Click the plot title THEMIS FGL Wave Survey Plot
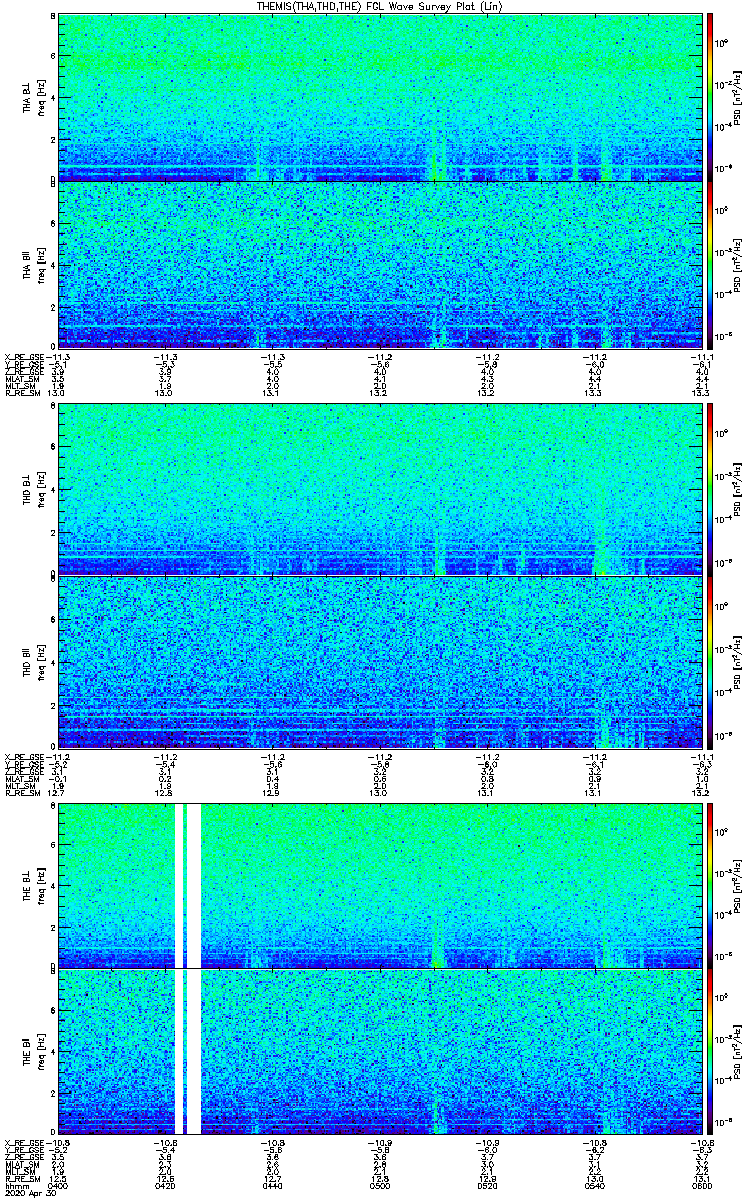This screenshot has height=1200, width=750. click(380, 6)
